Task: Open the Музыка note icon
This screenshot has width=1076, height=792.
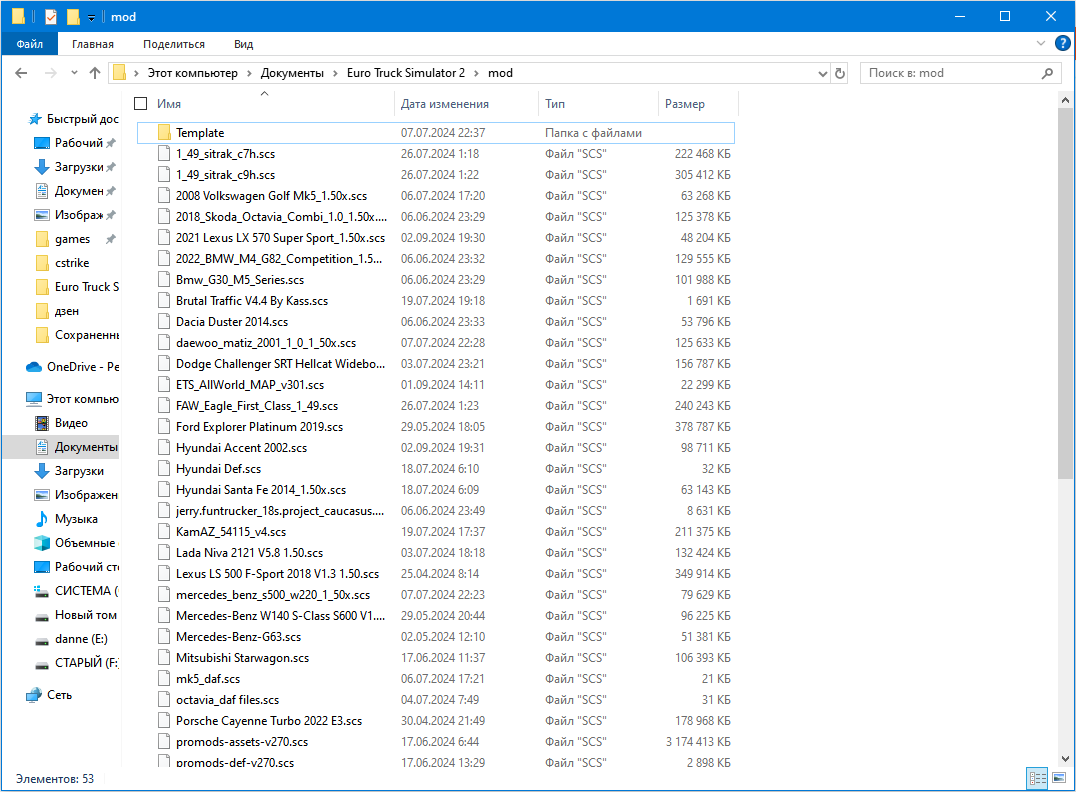Action: pyautogui.click(x=42, y=519)
